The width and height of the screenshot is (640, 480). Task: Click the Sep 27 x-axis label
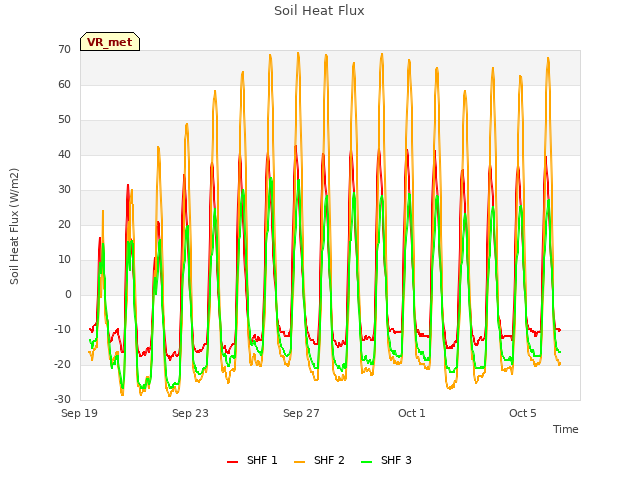301,413
